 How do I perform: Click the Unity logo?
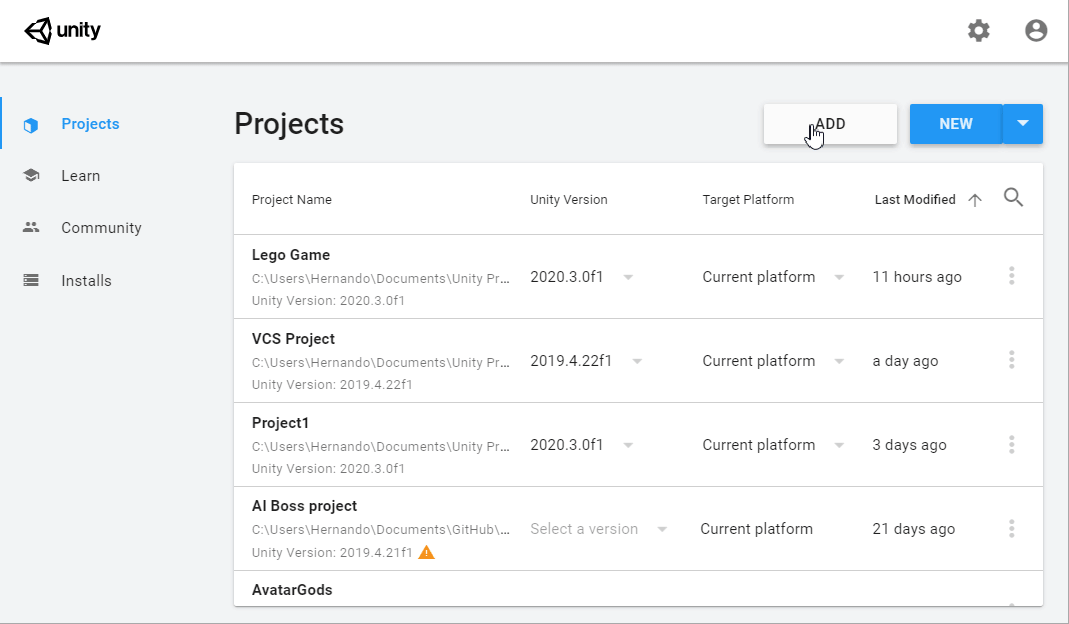point(62,31)
